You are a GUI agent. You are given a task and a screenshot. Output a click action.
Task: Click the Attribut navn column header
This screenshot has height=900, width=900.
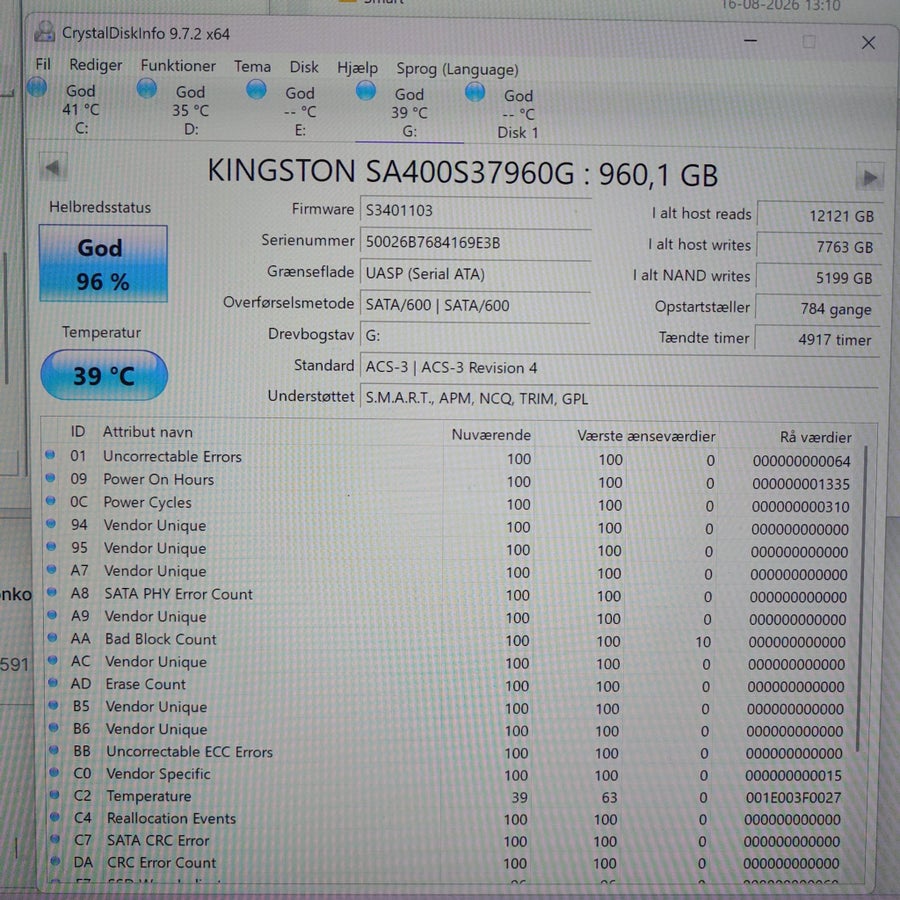(x=148, y=432)
